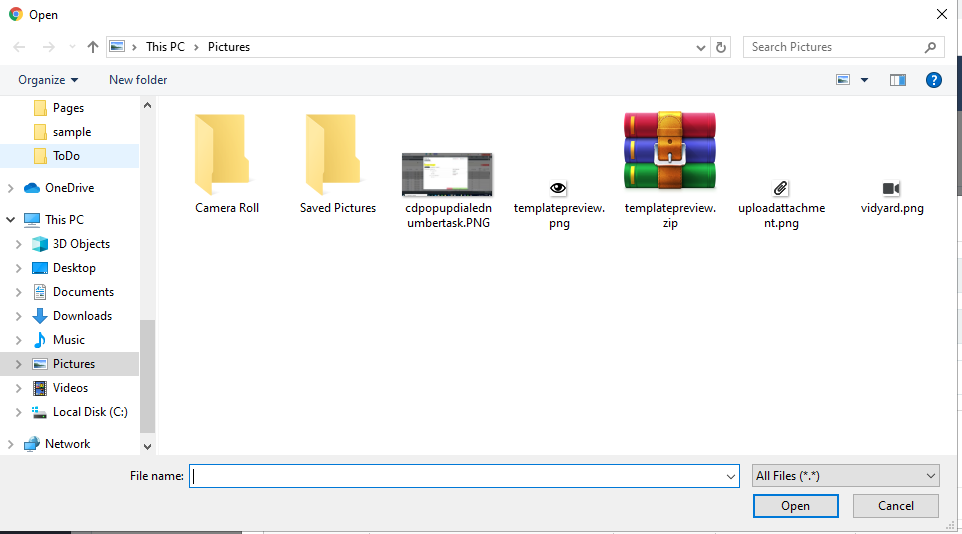Expand the OneDrive tree node

(10, 188)
